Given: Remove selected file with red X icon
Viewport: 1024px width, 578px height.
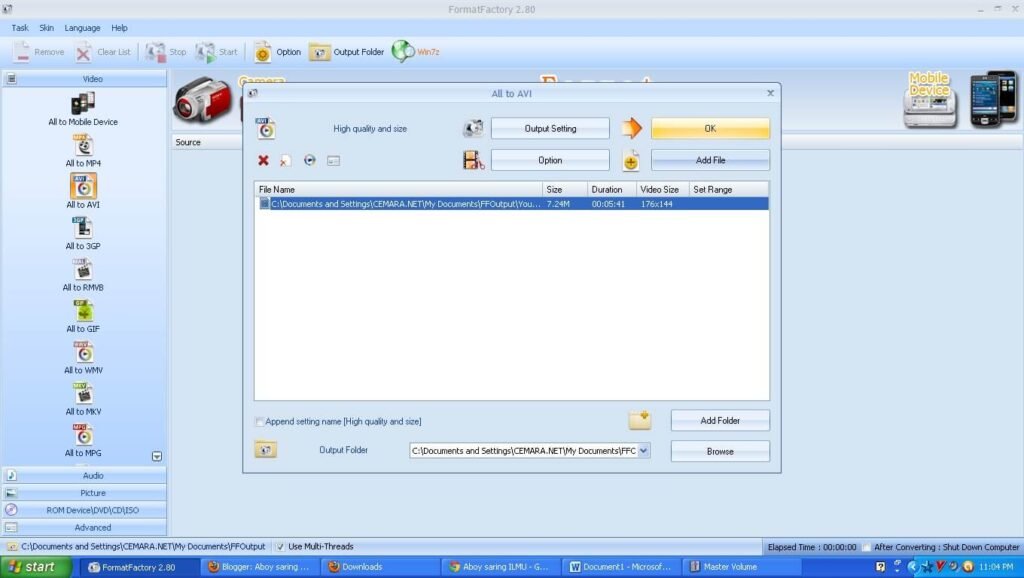Looking at the screenshot, I should coord(263,160).
